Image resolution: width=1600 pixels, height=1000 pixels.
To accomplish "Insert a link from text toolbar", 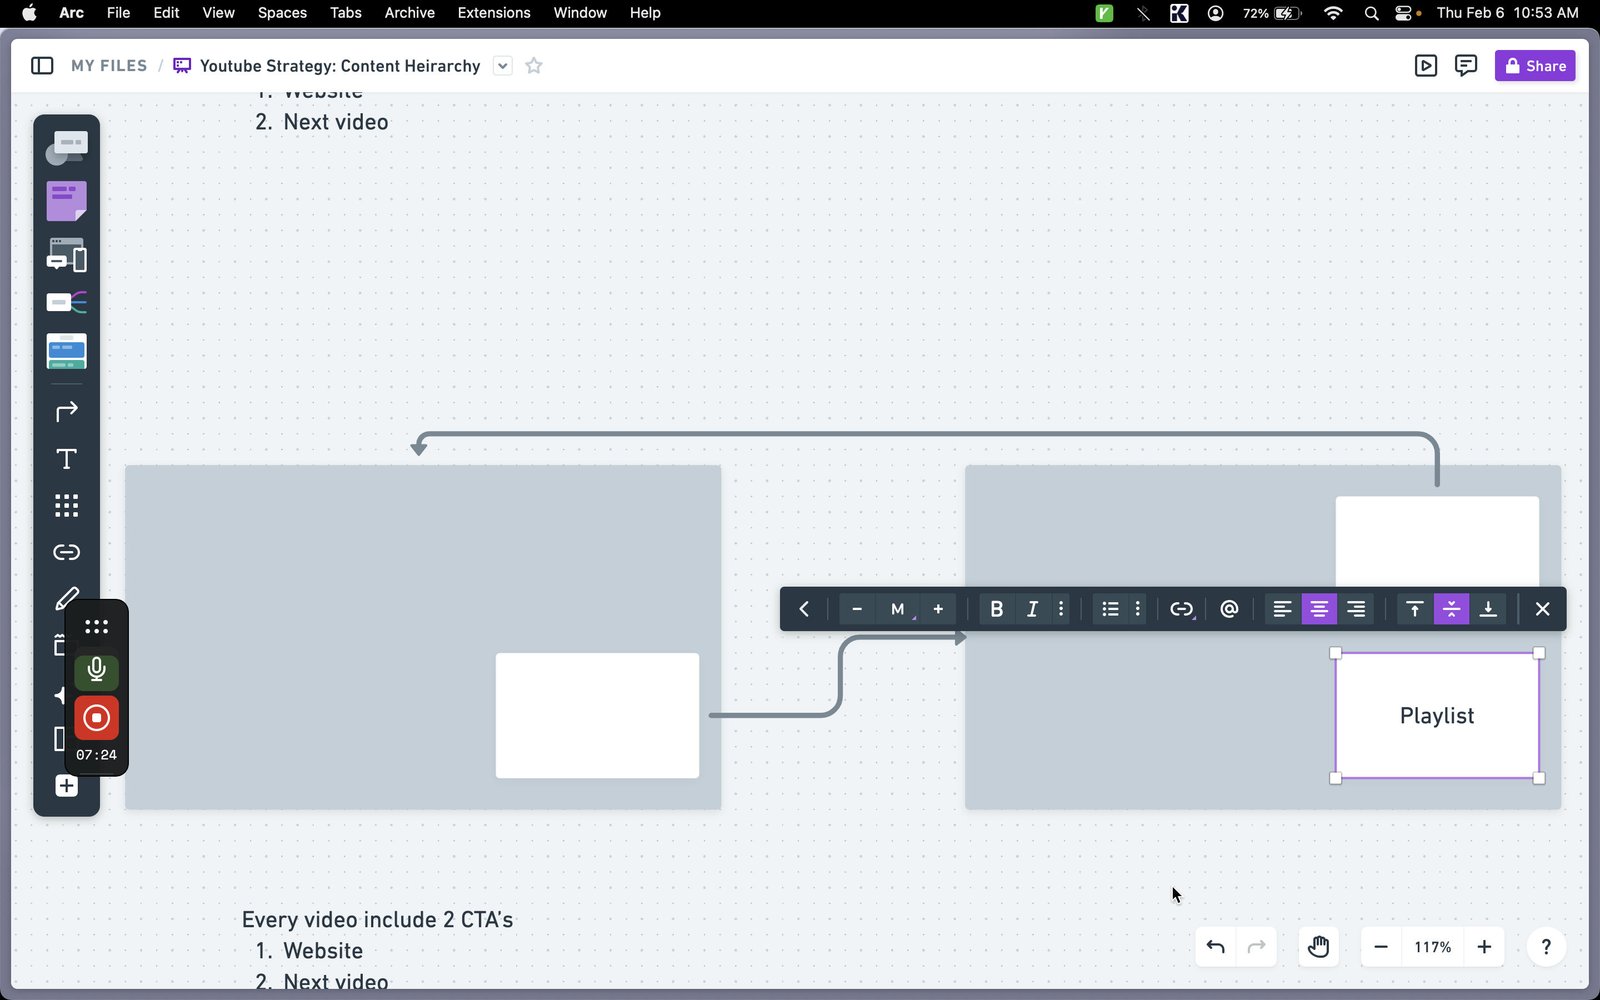I will point(1182,609).
